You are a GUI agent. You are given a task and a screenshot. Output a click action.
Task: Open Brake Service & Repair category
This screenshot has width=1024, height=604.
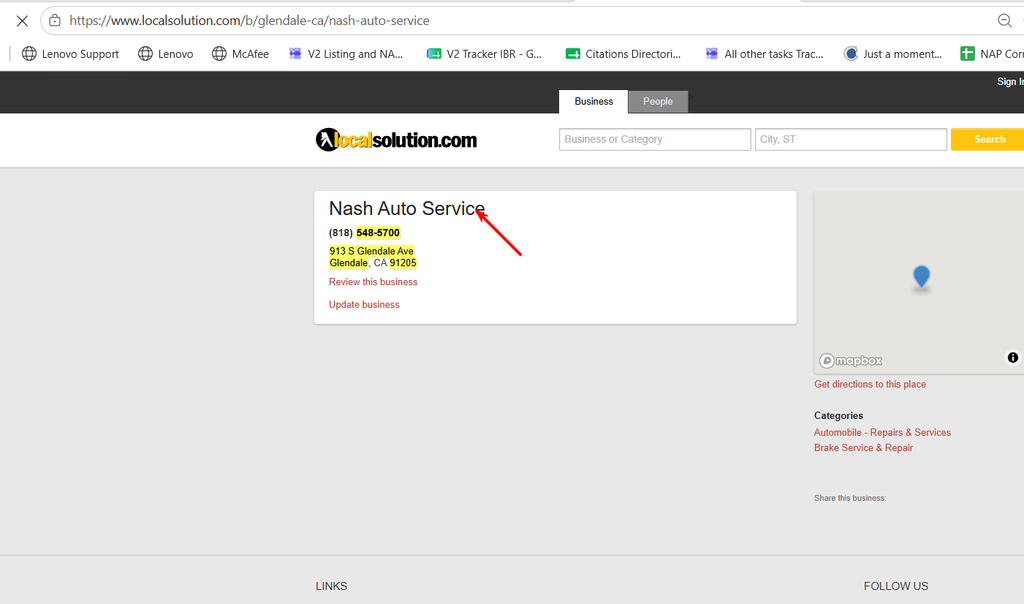point(863,448)
